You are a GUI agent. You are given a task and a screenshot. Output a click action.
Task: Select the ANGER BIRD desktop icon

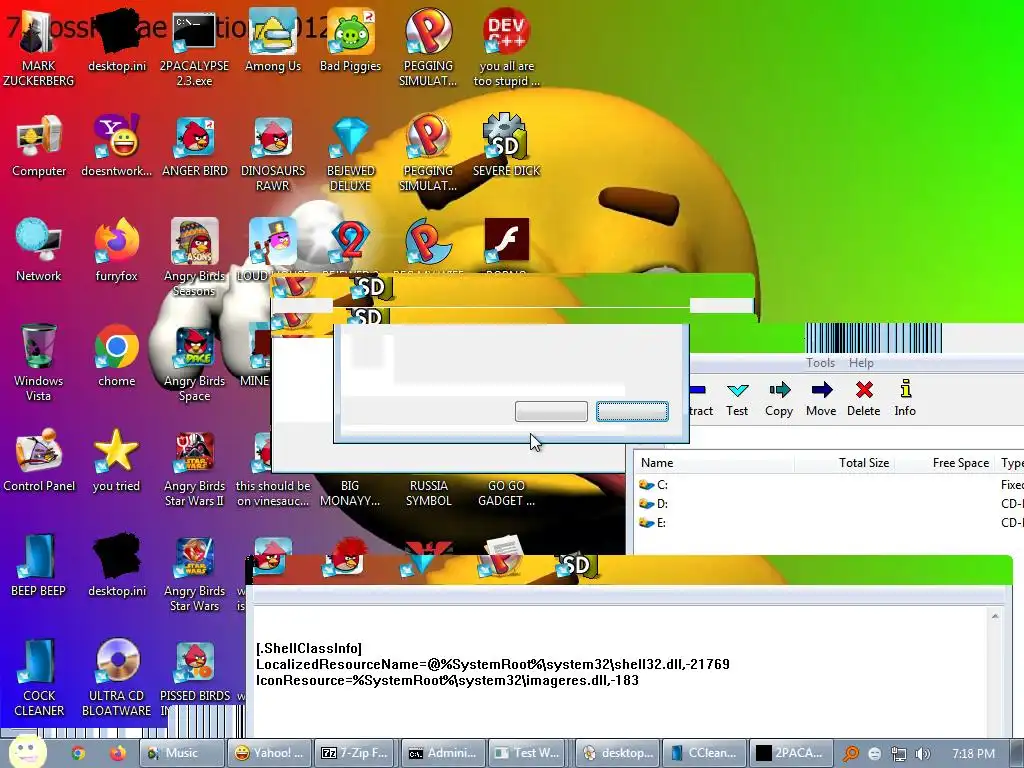point(195,147)
